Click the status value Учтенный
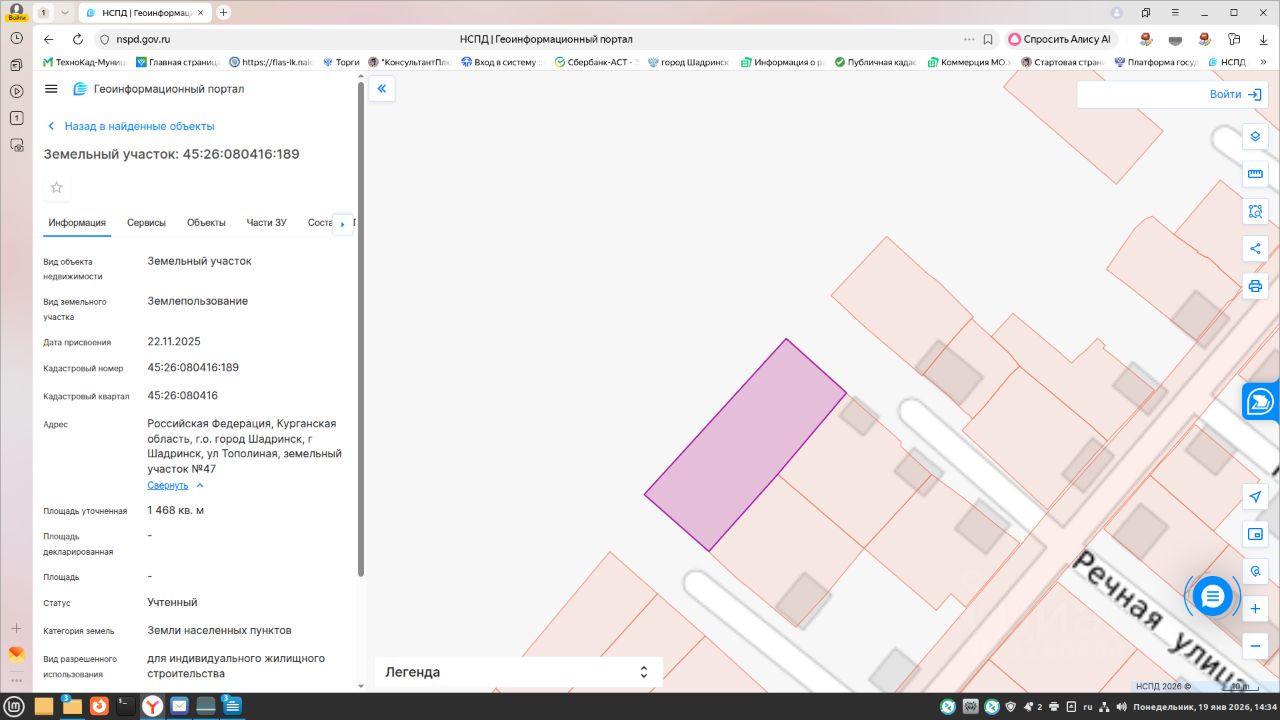Screen dimensions: 1280x720 pyautogui.click(x=172, y=602)
